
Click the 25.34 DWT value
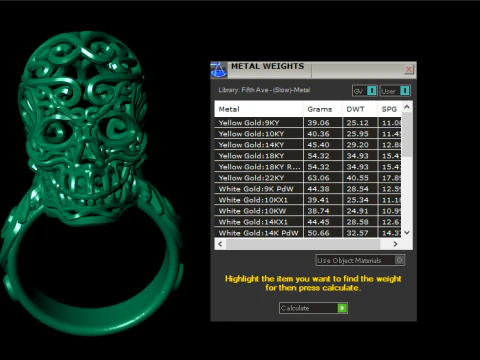(x=357, y=200)
